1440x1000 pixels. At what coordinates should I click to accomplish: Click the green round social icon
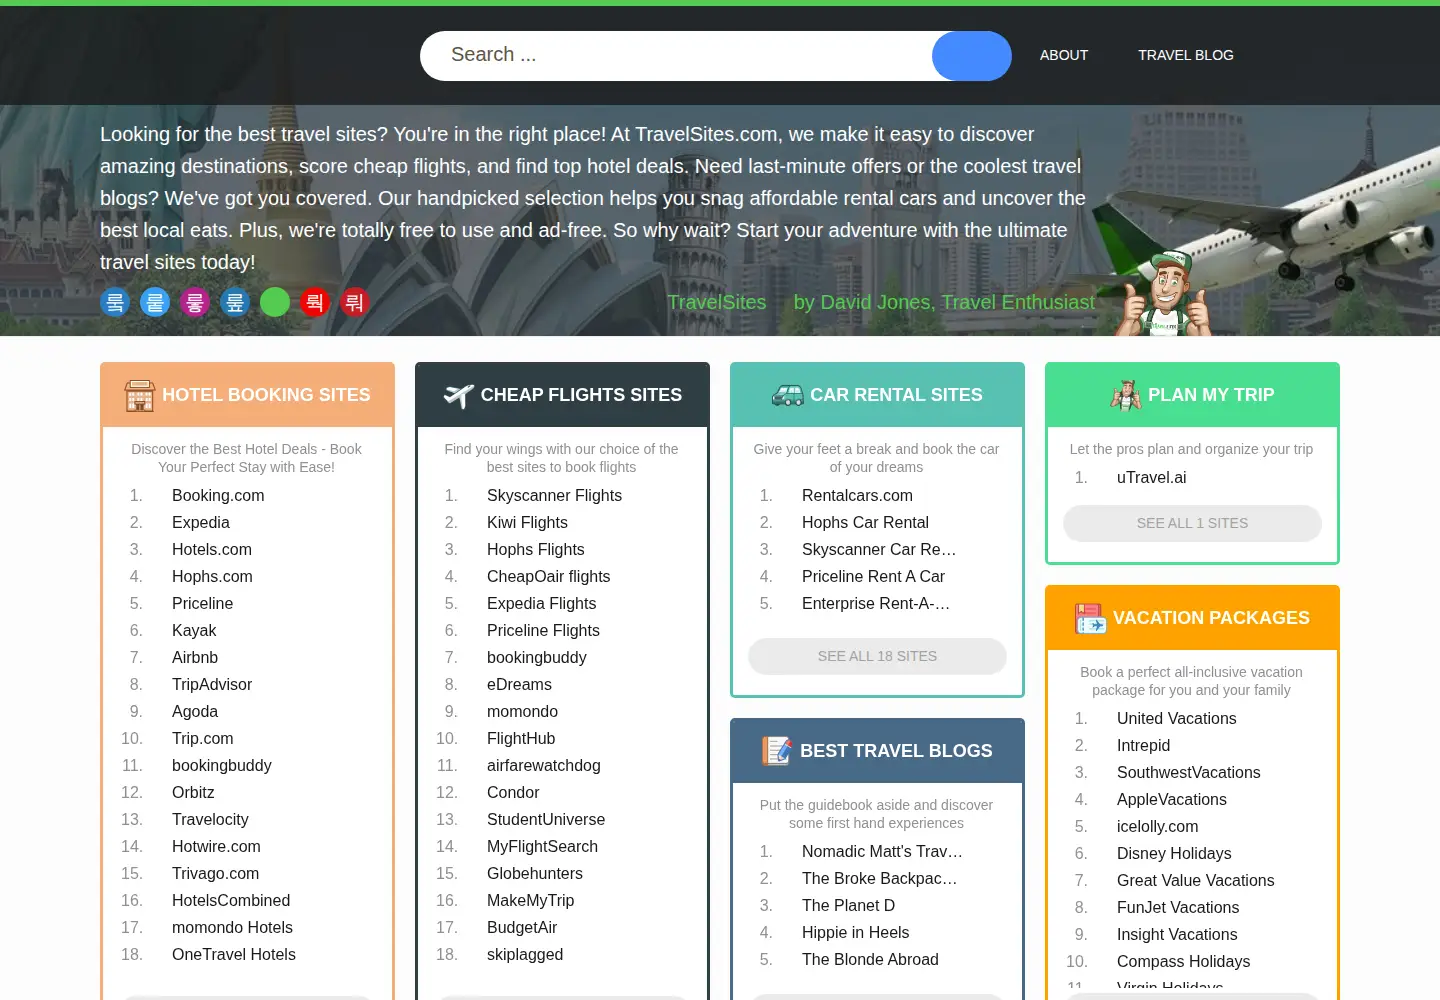click(275, 302)
